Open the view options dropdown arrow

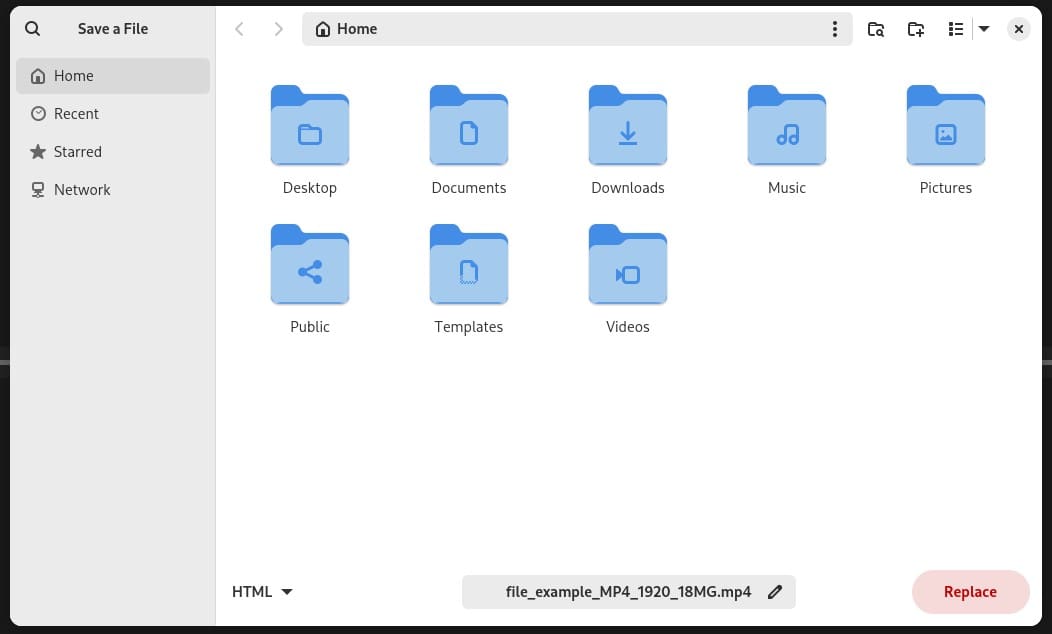pyautogui.click(x=984, y=29)
